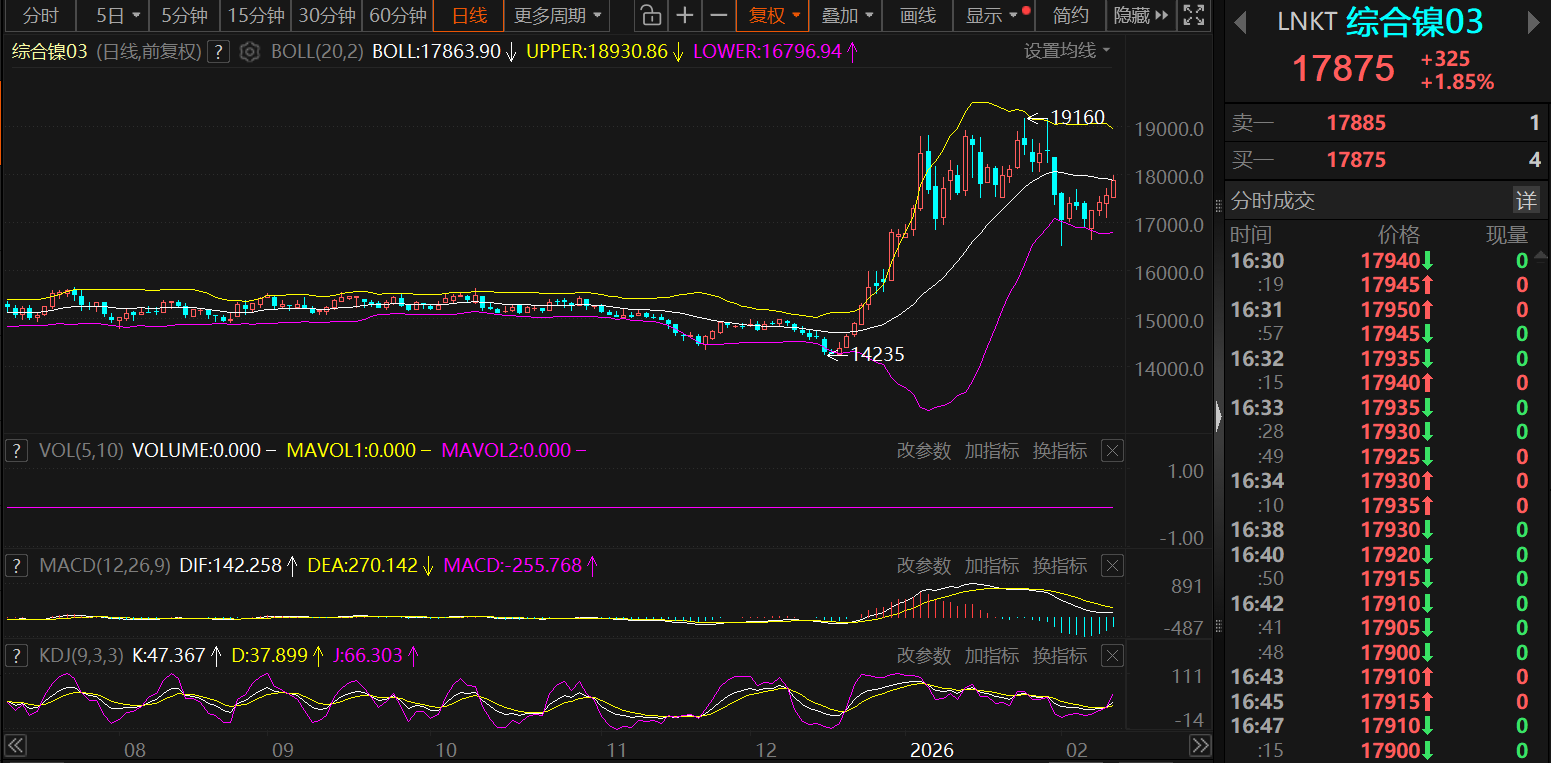This screenshot has width=1551, height=763.
Task: Select the 分时 tab
Action: coord(41,16)
